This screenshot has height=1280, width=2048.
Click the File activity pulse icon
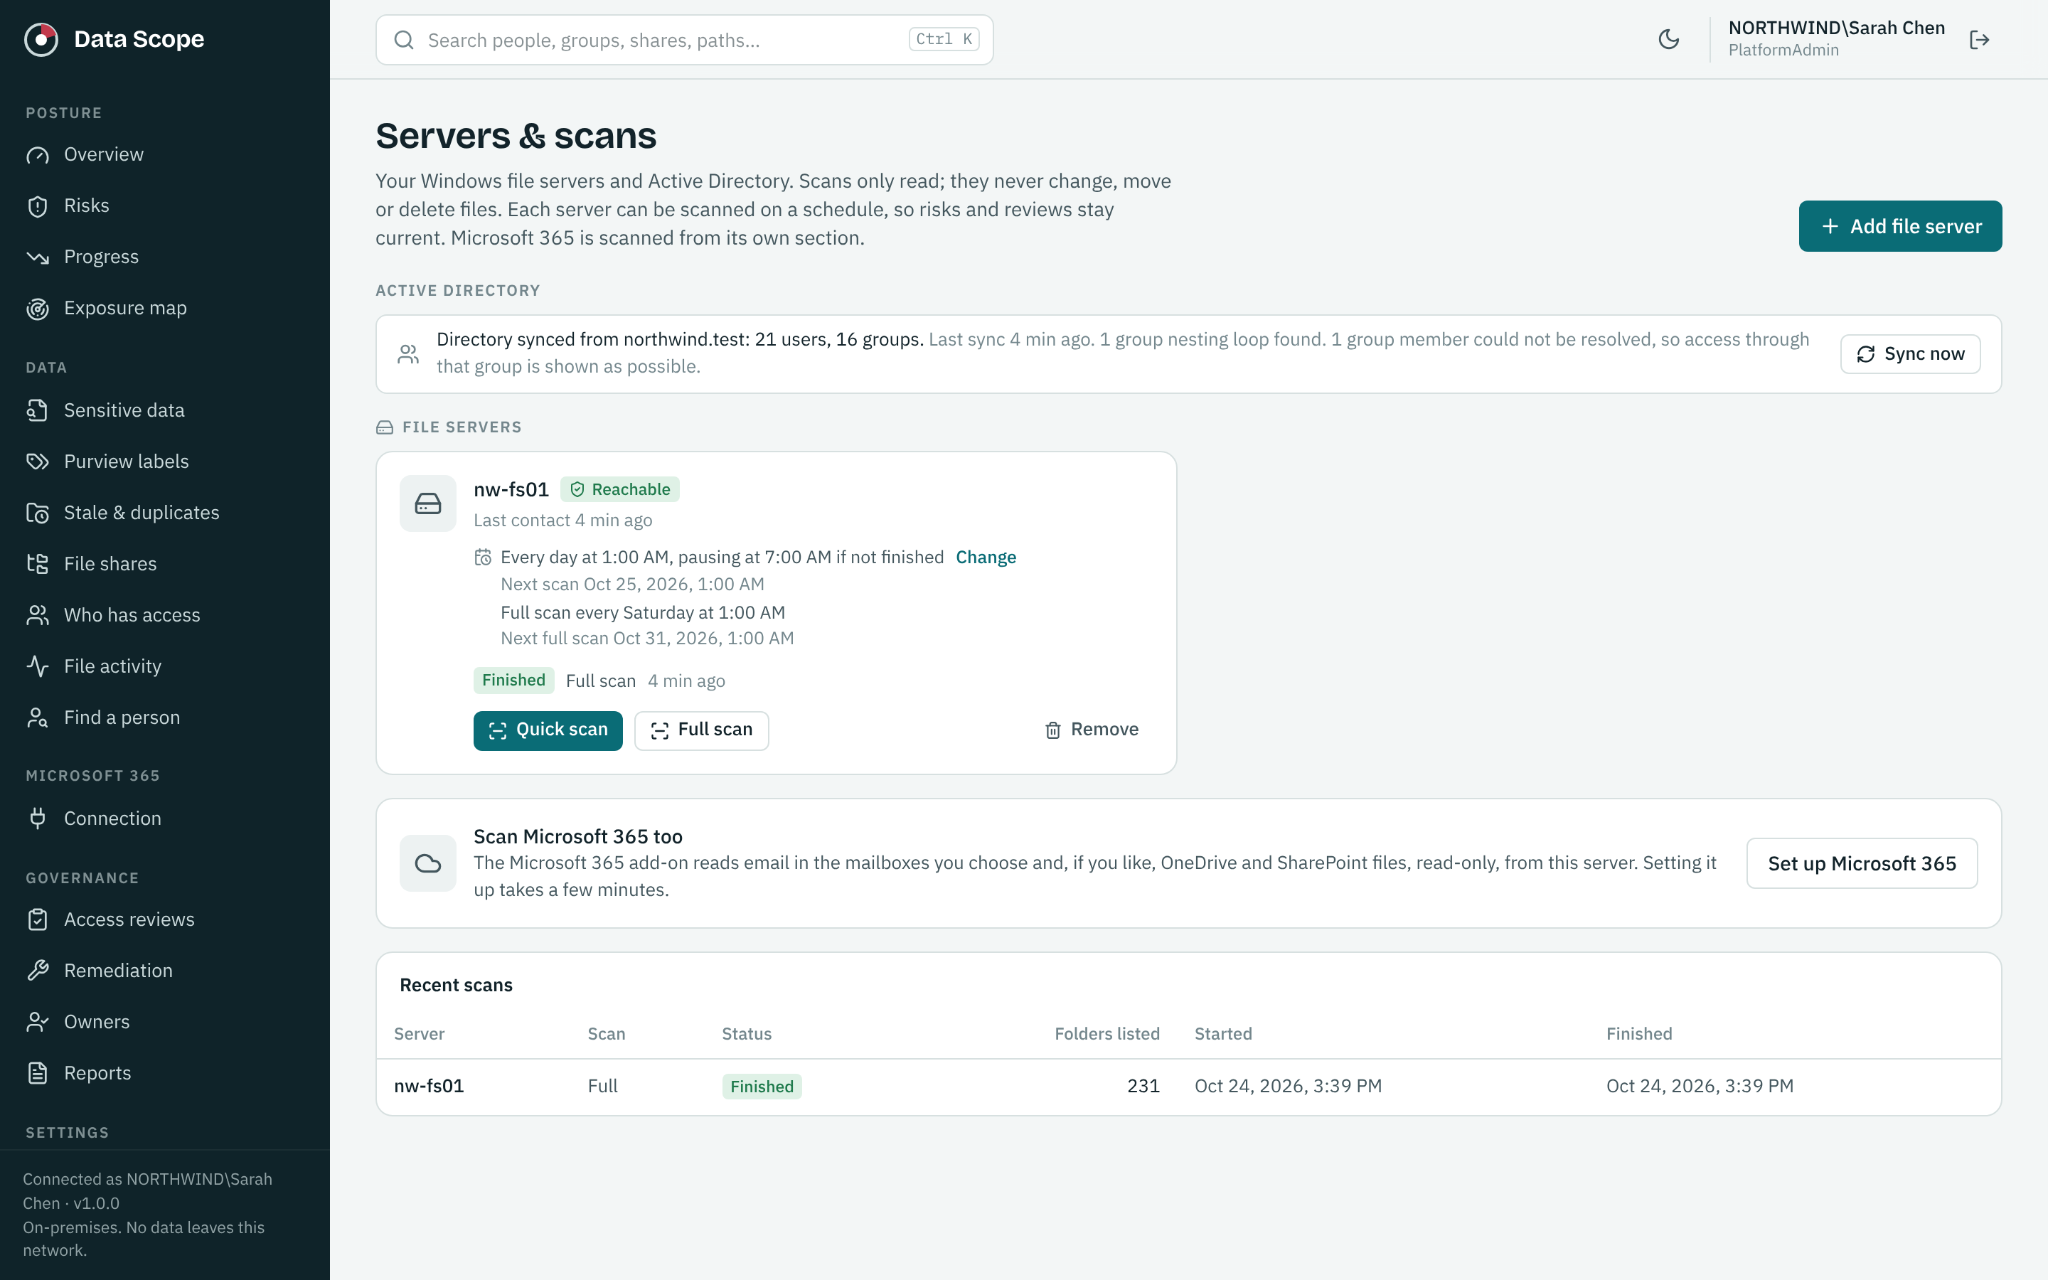pos(38,666)
